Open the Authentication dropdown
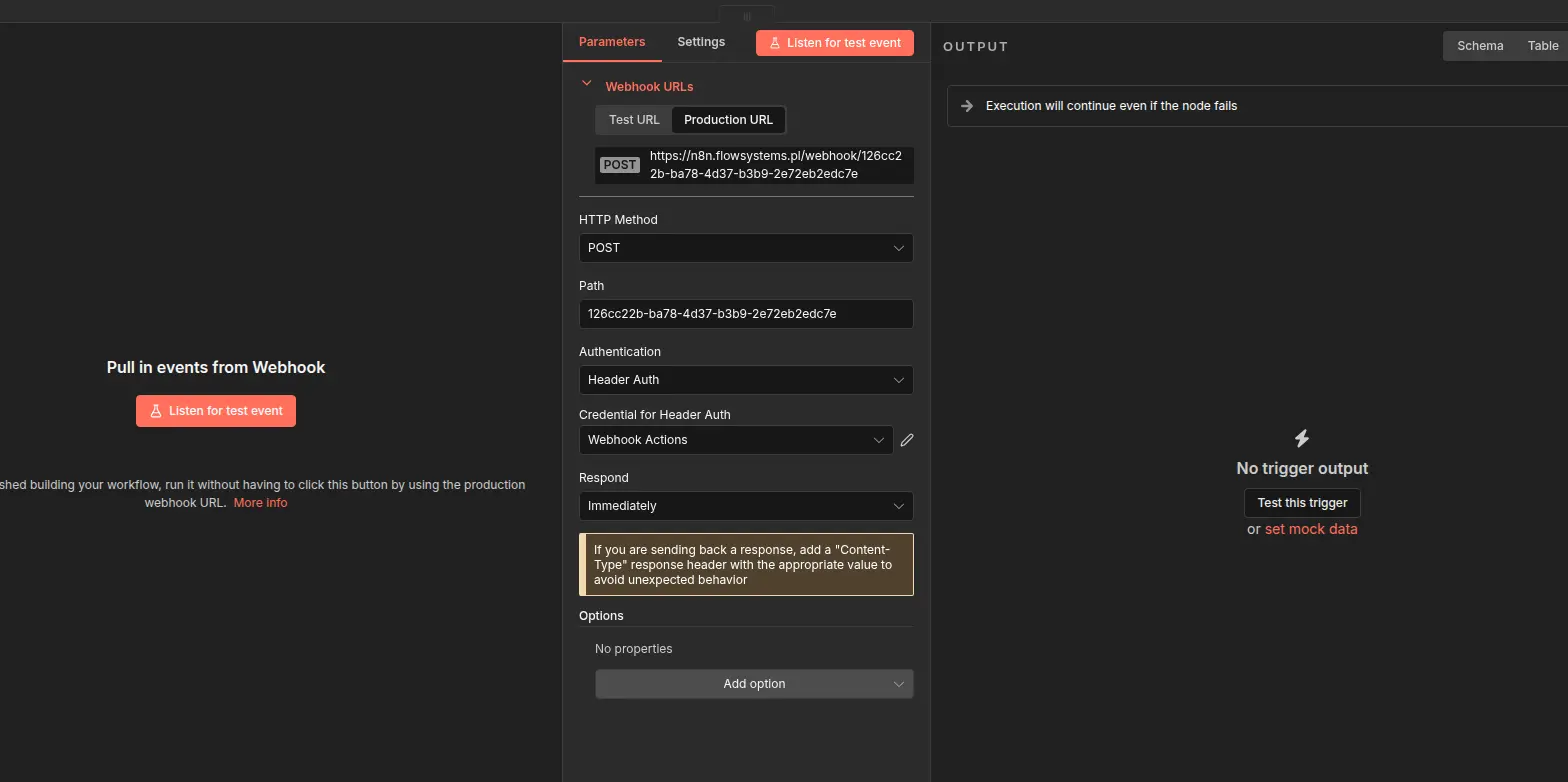 746,380
